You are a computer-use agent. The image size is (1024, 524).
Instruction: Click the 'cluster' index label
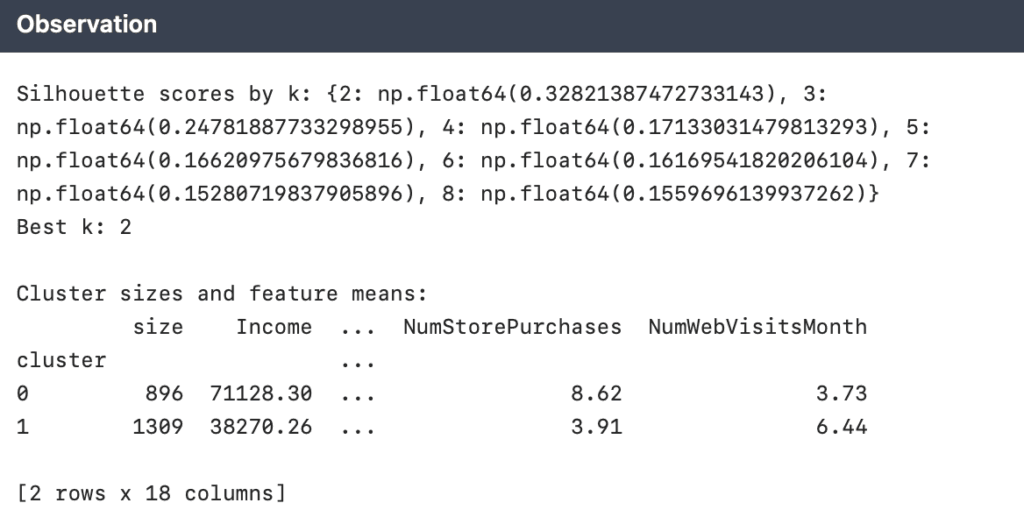[61, 360]
